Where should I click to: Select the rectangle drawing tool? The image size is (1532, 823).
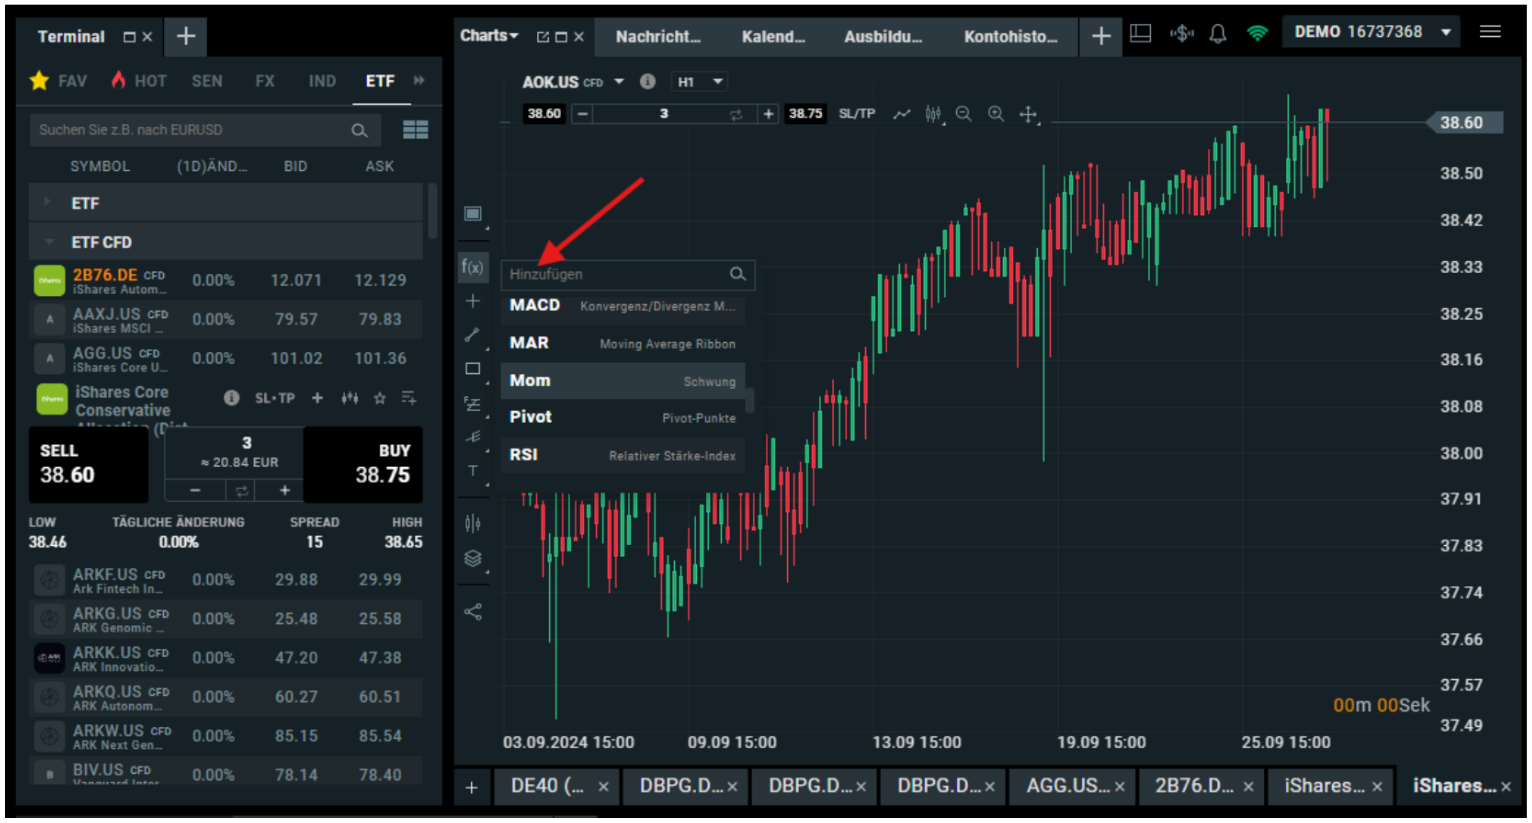point(473,368)
